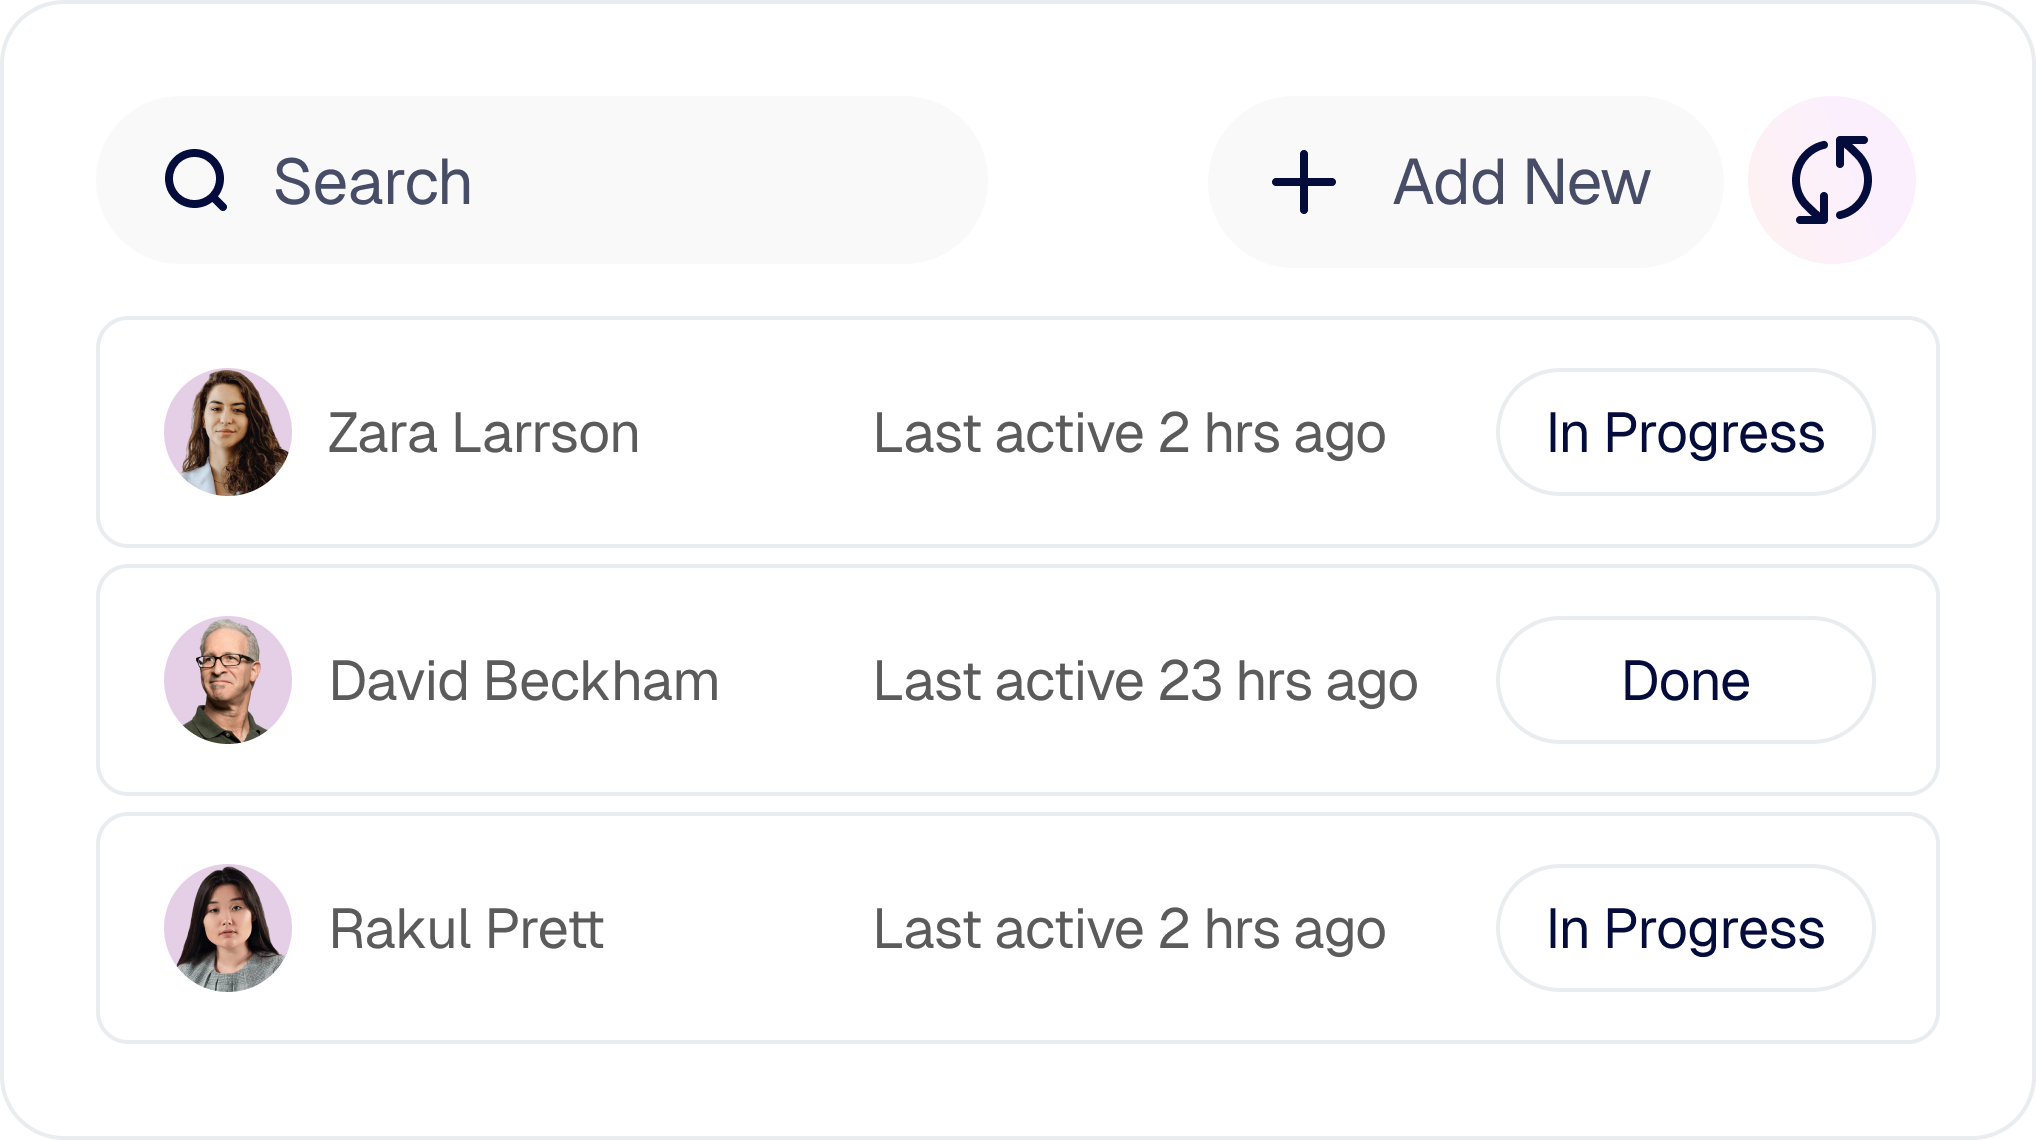Image resolution: width=2036 pixels, height=1140 pixels.
Task: Click the plus icon beside Add New
Action: click(x=1301, y=182)
